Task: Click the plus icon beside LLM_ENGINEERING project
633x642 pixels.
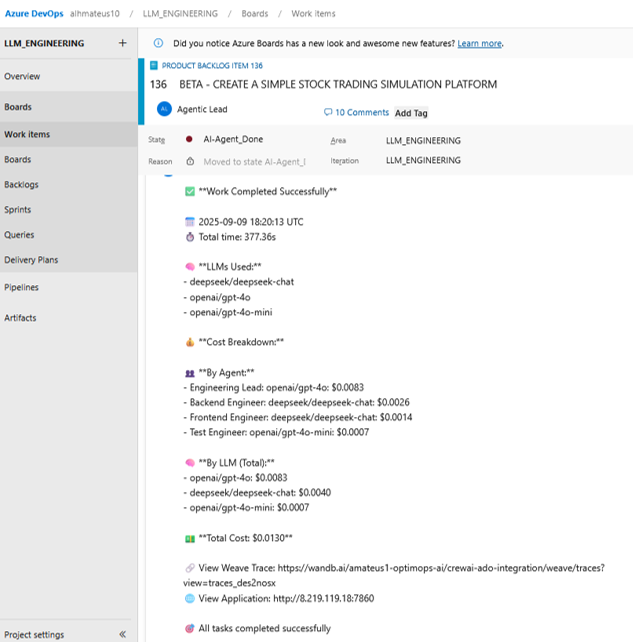Action: pyautogui.click(x=122, y=44)
